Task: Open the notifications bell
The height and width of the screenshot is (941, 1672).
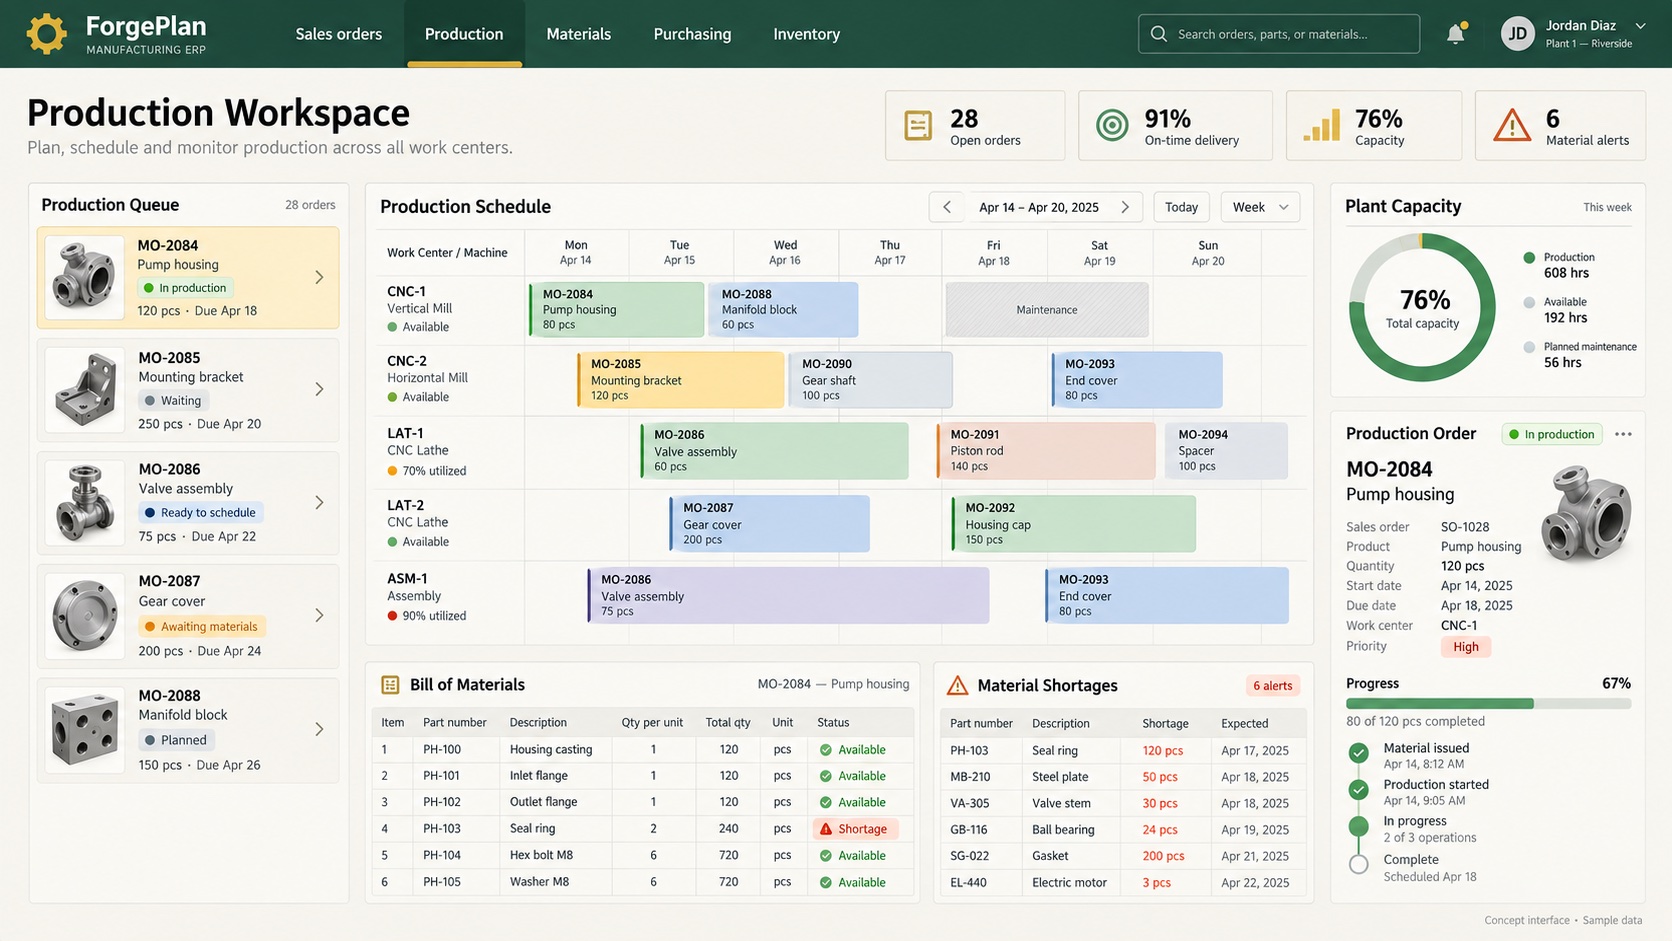Action: [1456, 34]
